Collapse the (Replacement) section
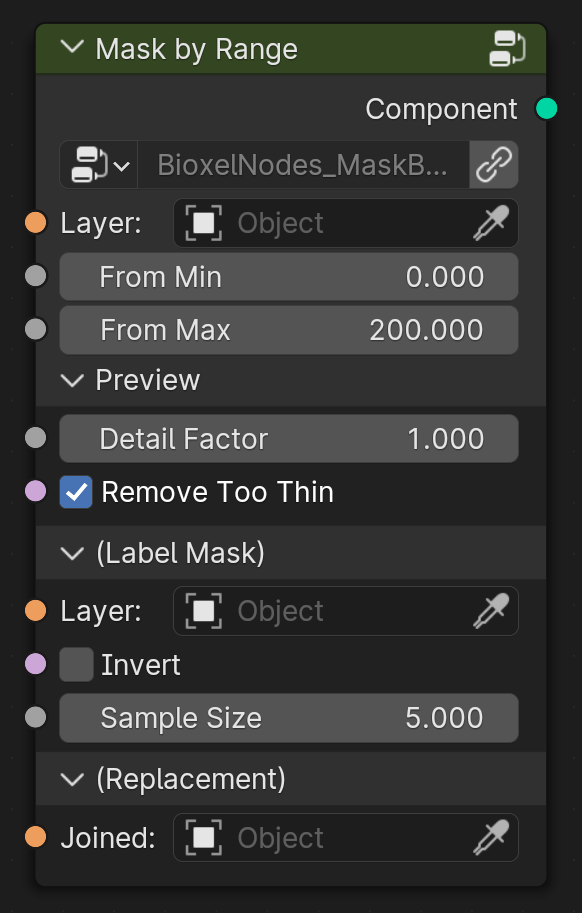The height and width of the screenshot is (913, 582). point(72,779)
